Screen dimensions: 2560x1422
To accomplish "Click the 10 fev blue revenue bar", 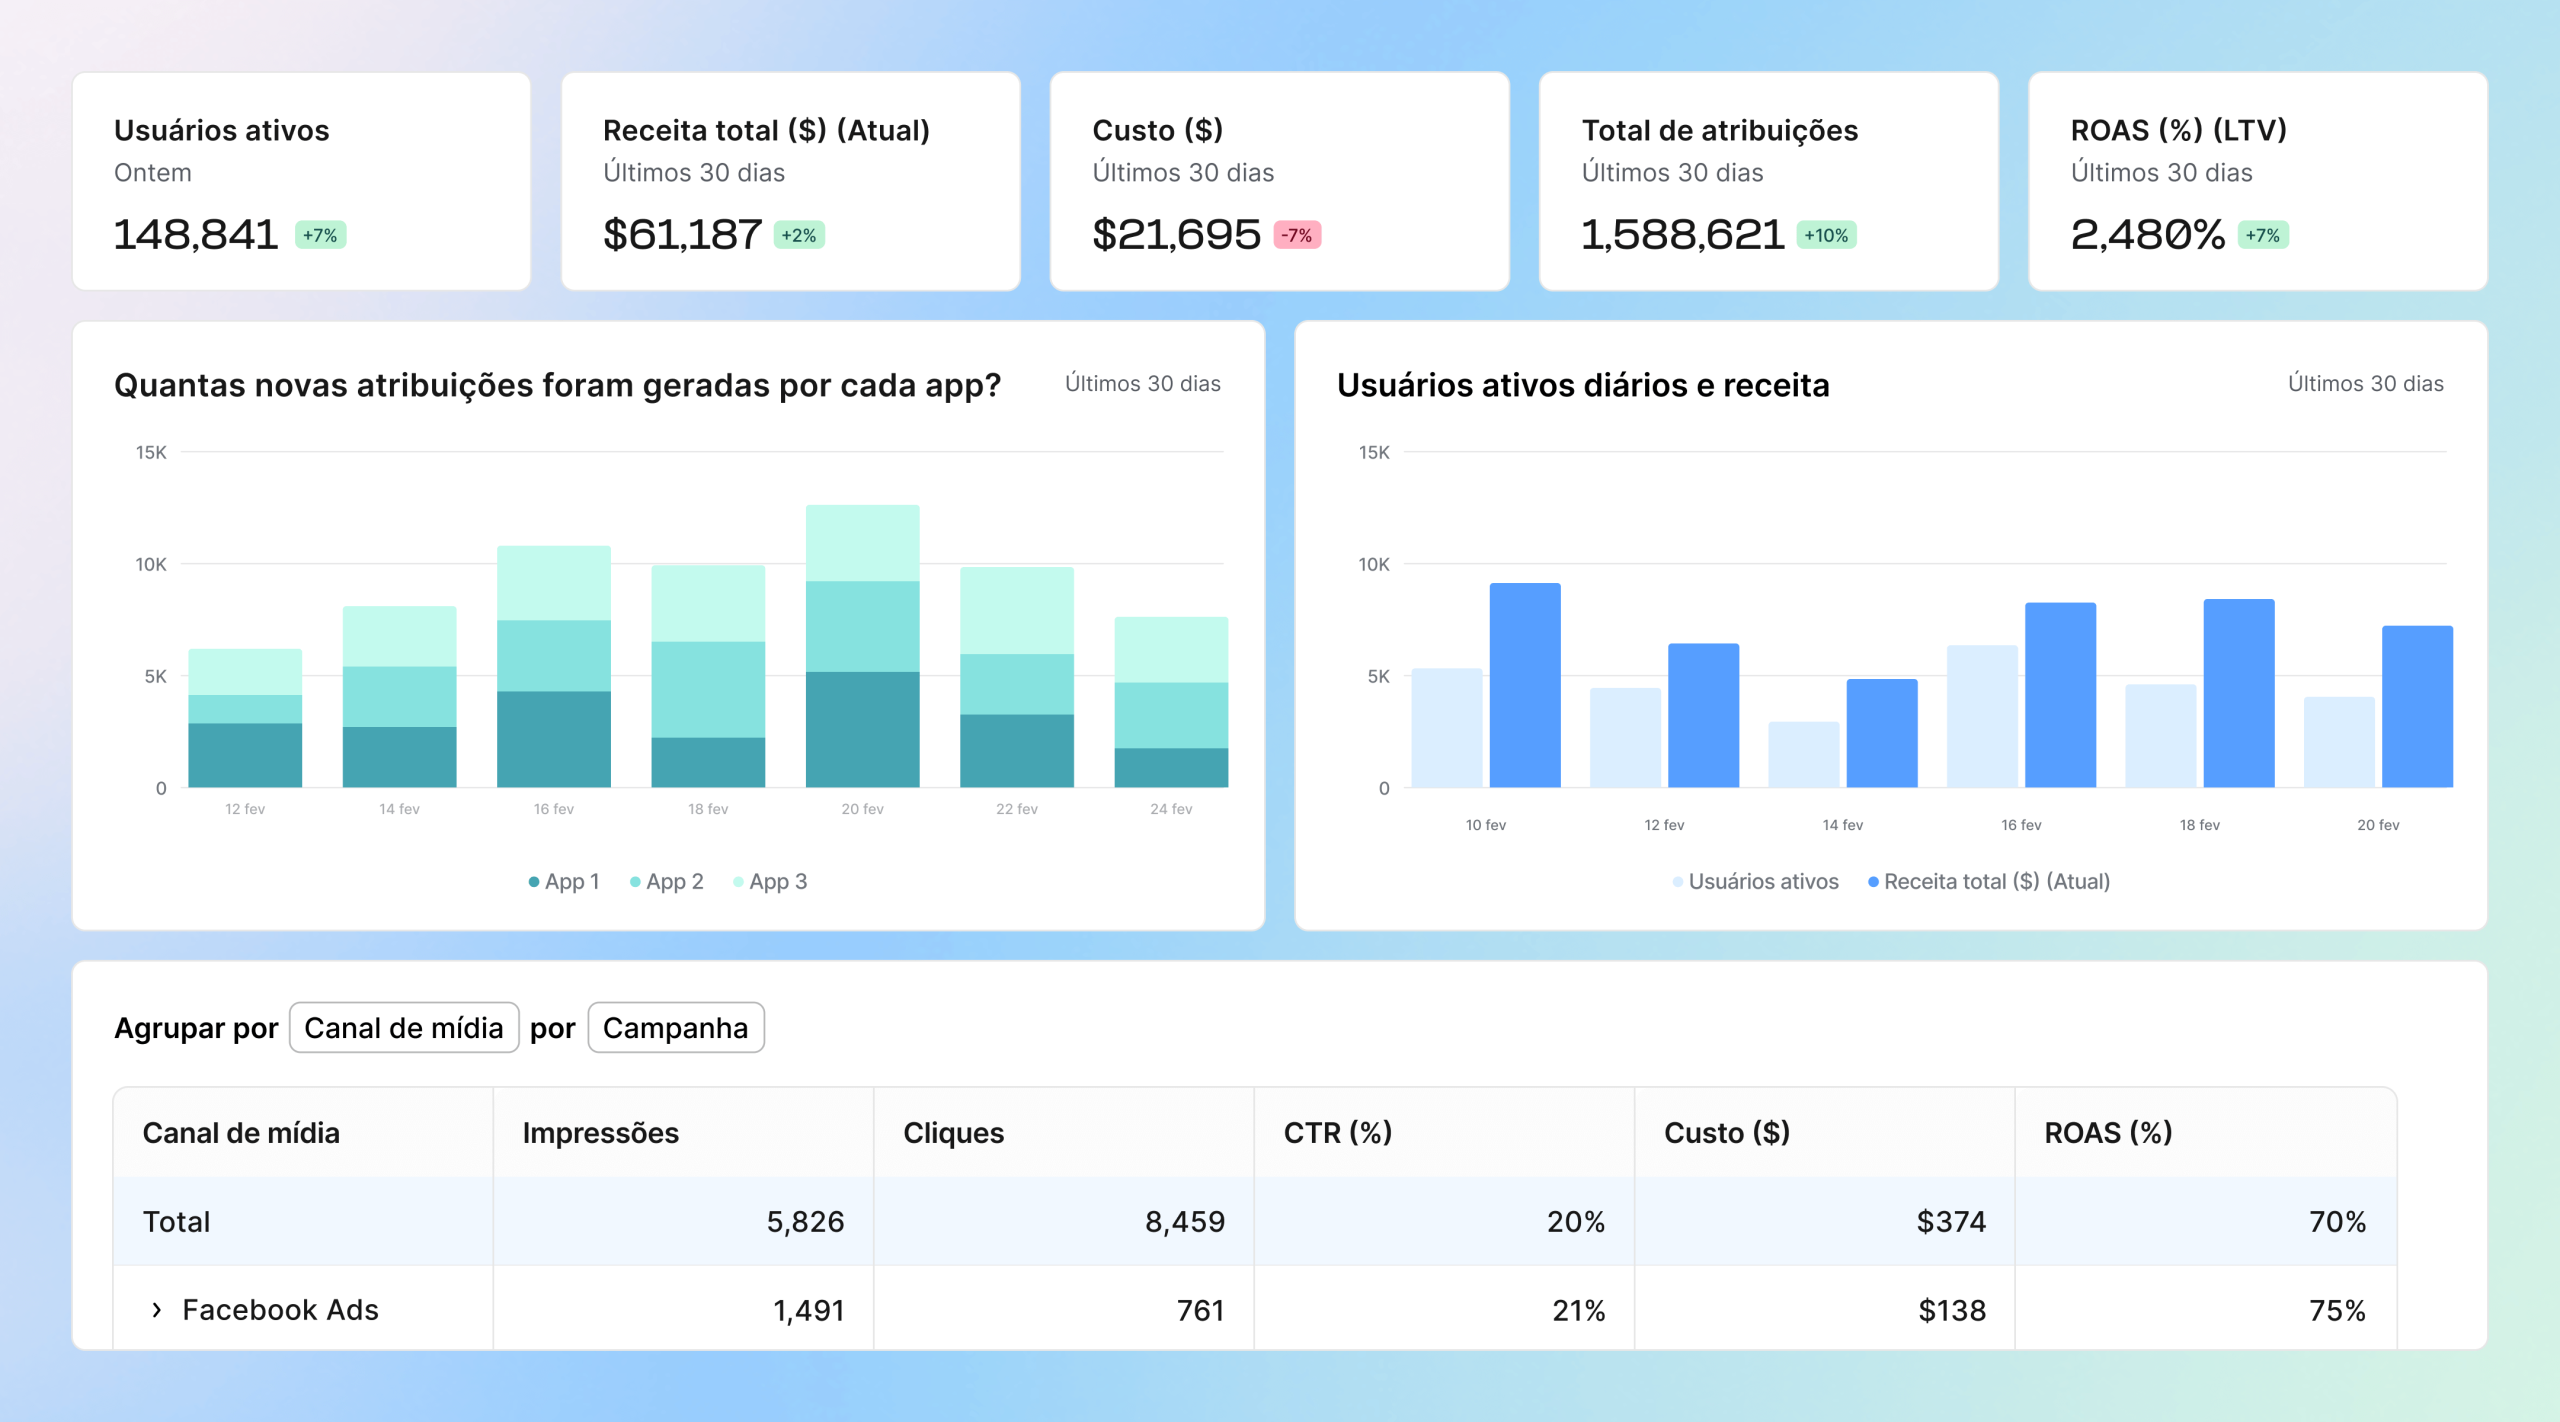I will [x=1524, y=686].
